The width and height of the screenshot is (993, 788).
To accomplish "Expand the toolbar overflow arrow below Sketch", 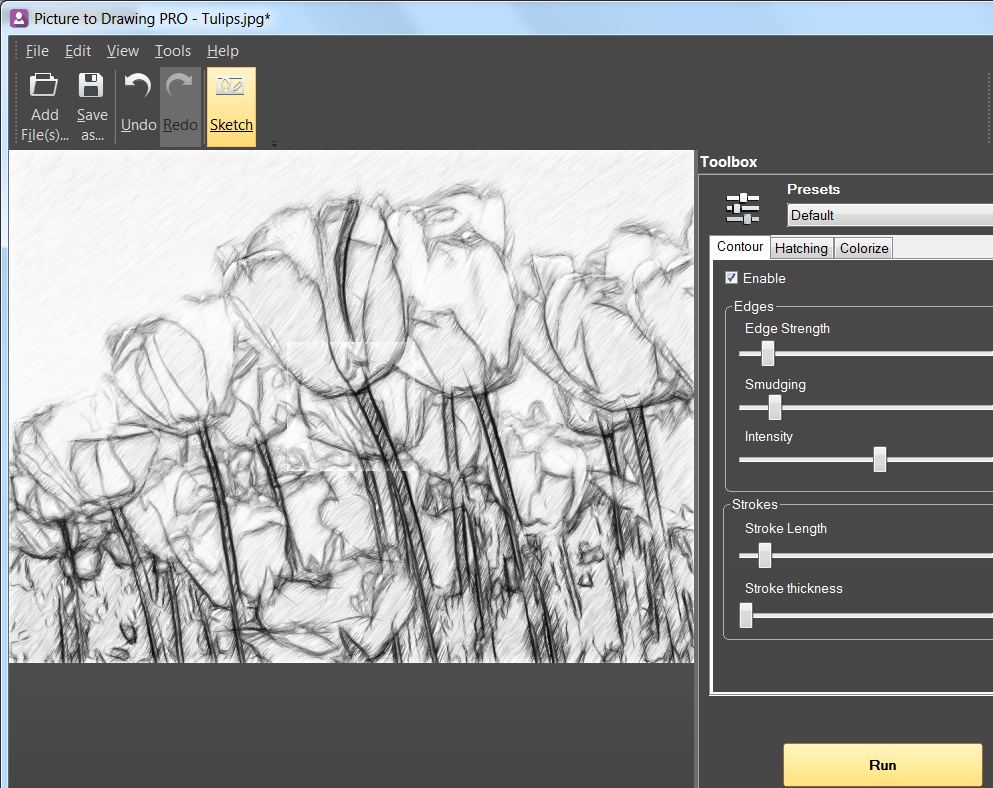I will coord(275,144).
